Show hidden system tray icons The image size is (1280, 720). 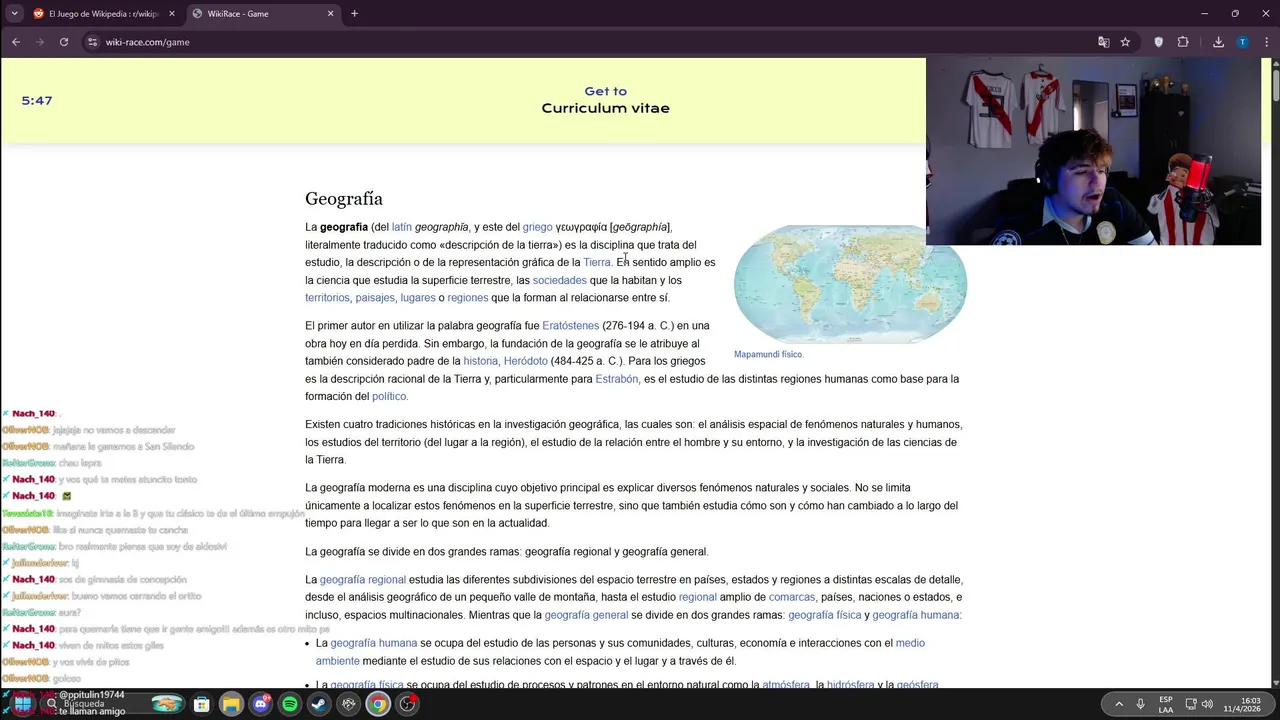pyautogui.click(x=1119, y=704)
